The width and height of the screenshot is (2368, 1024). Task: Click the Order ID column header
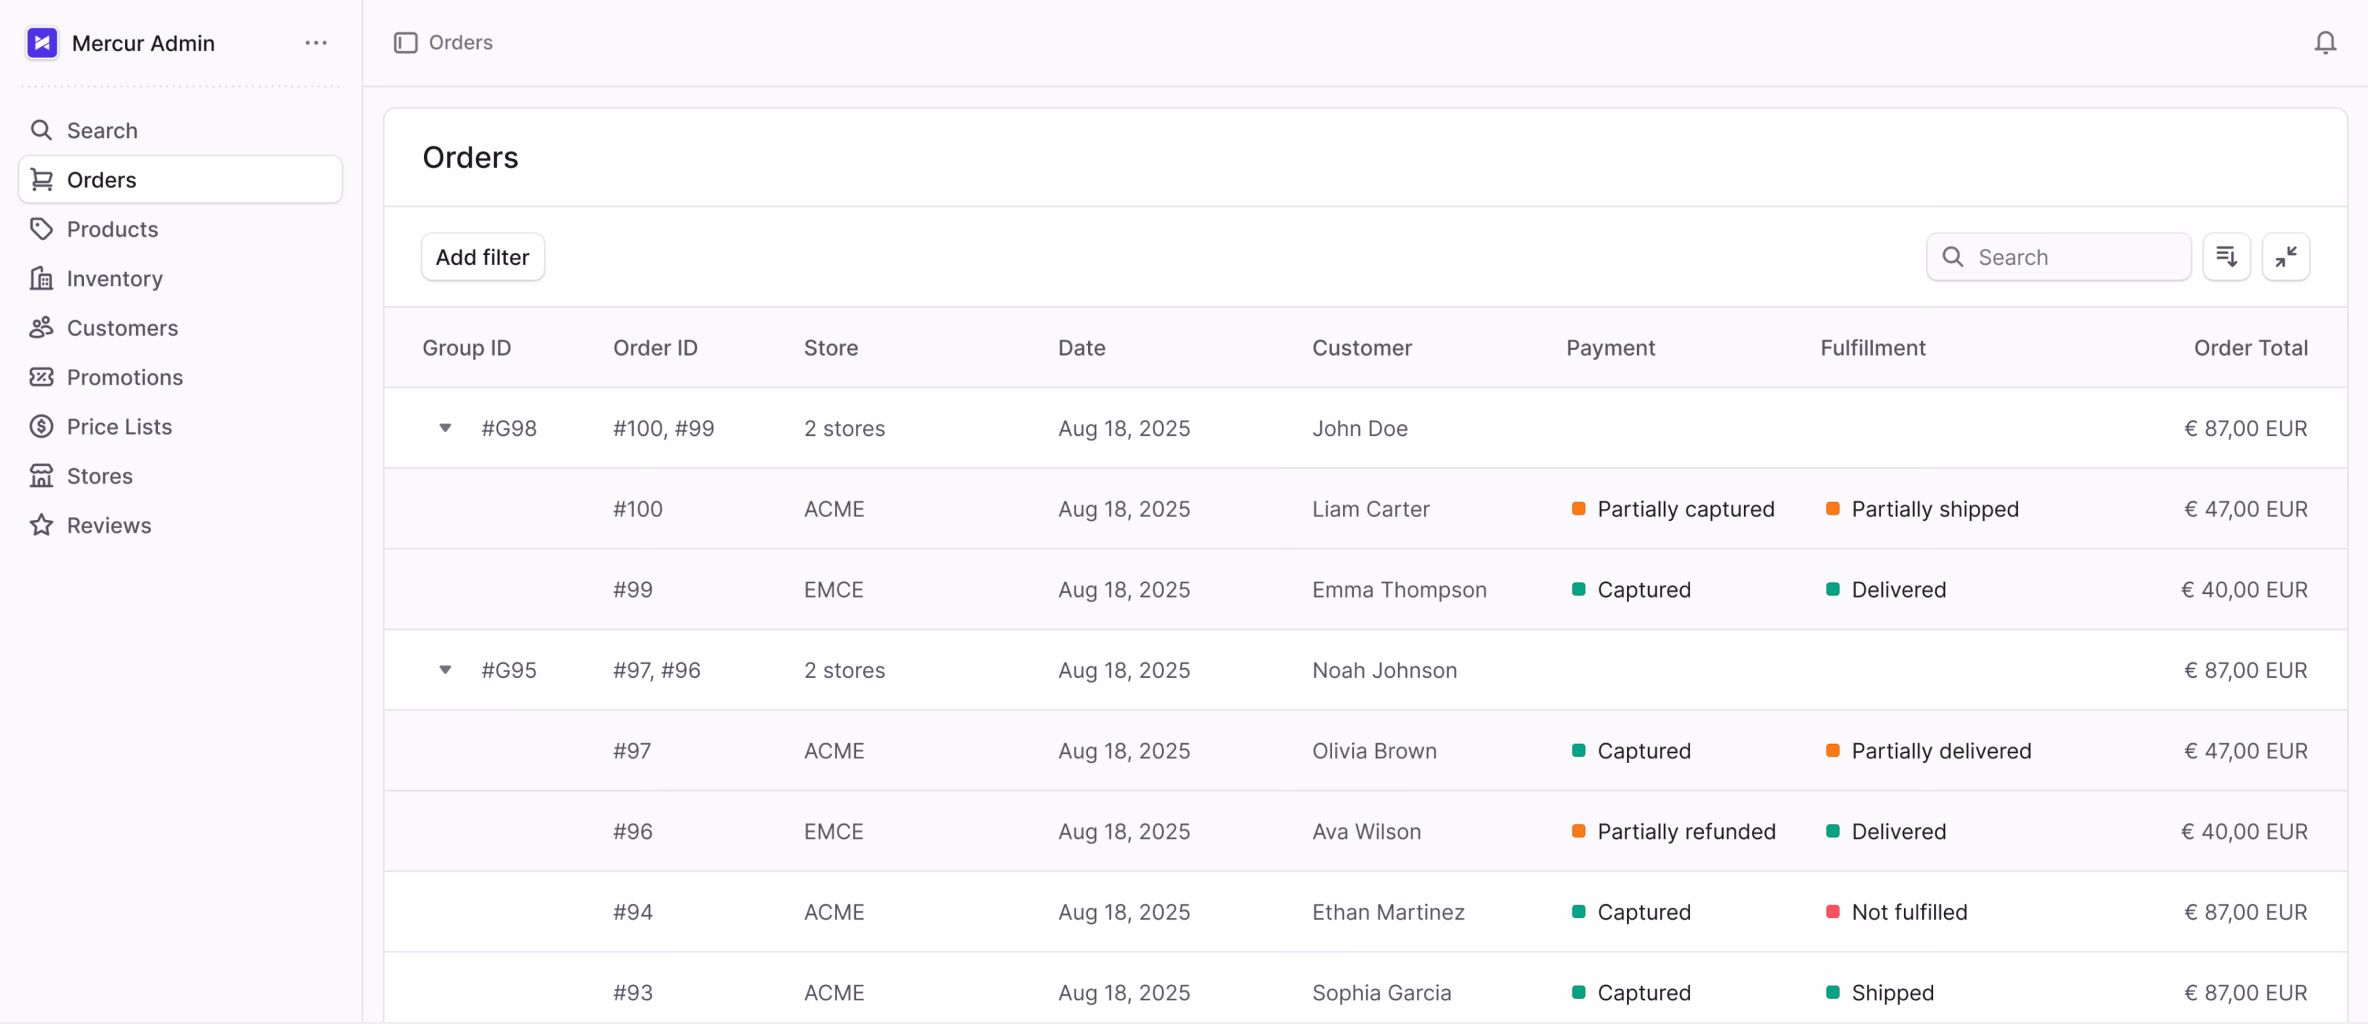pos(655,348)
